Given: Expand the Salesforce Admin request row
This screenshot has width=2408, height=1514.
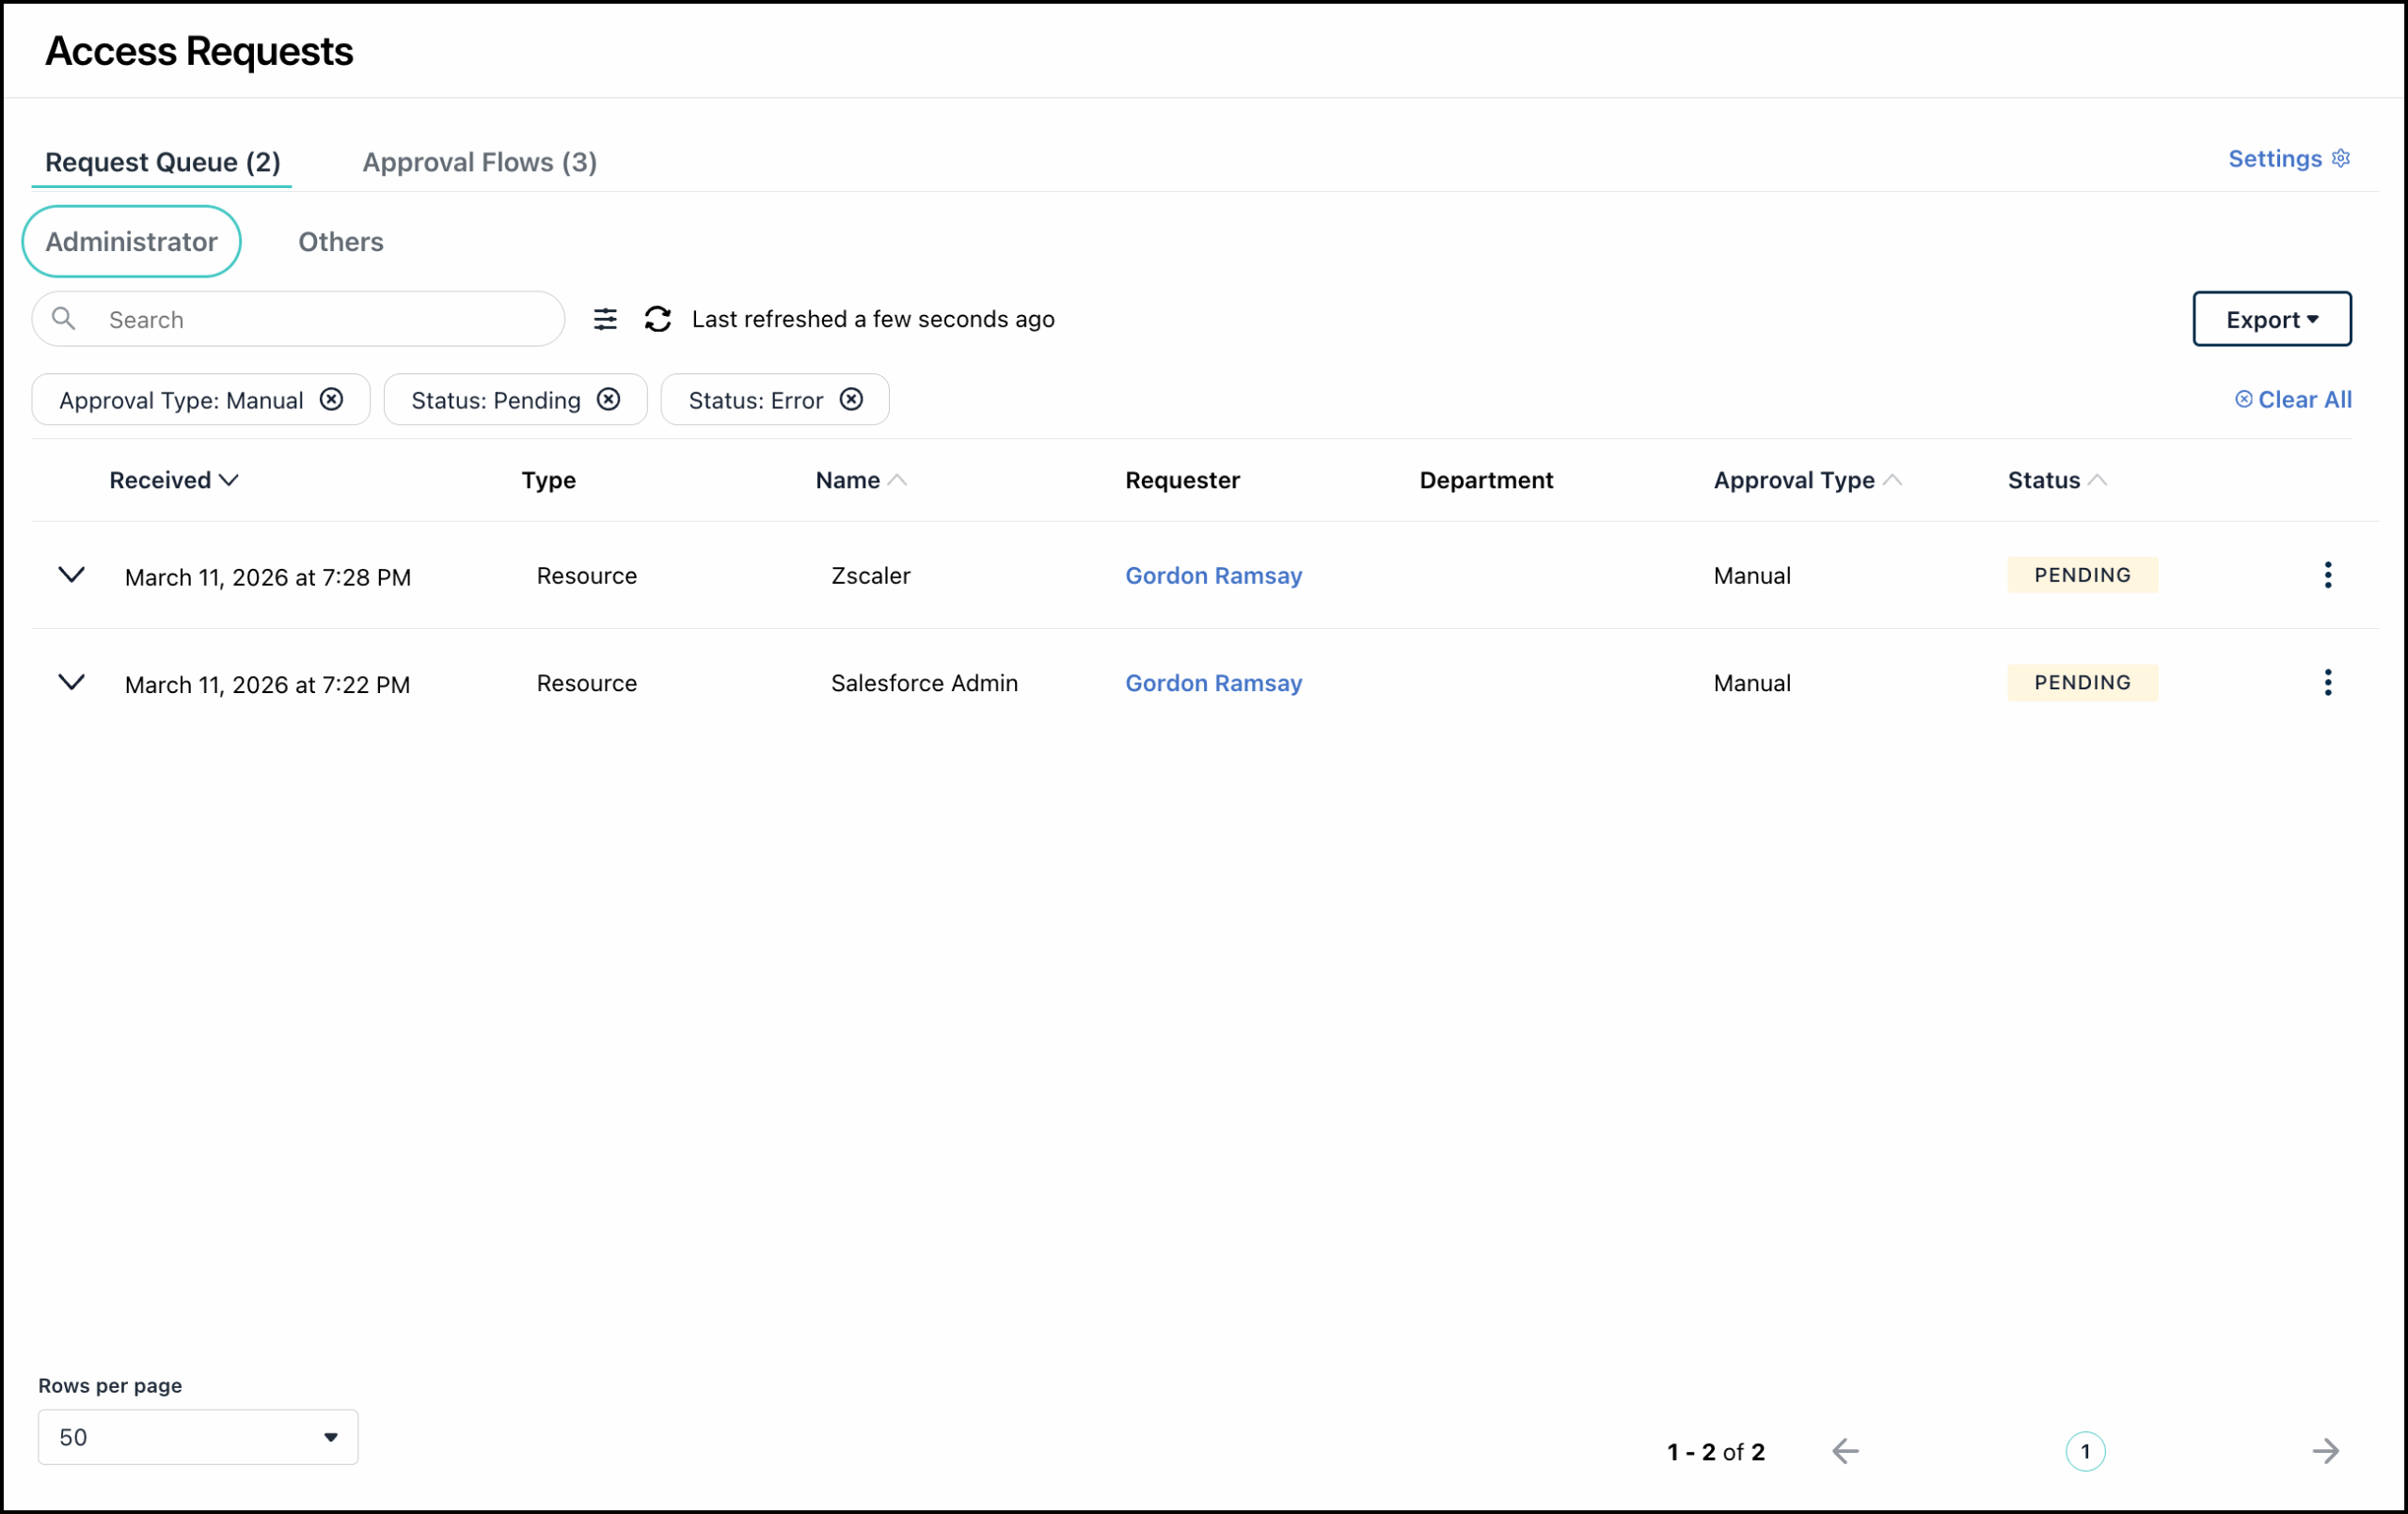Looking at the screenshot, I should click(71, 682).
